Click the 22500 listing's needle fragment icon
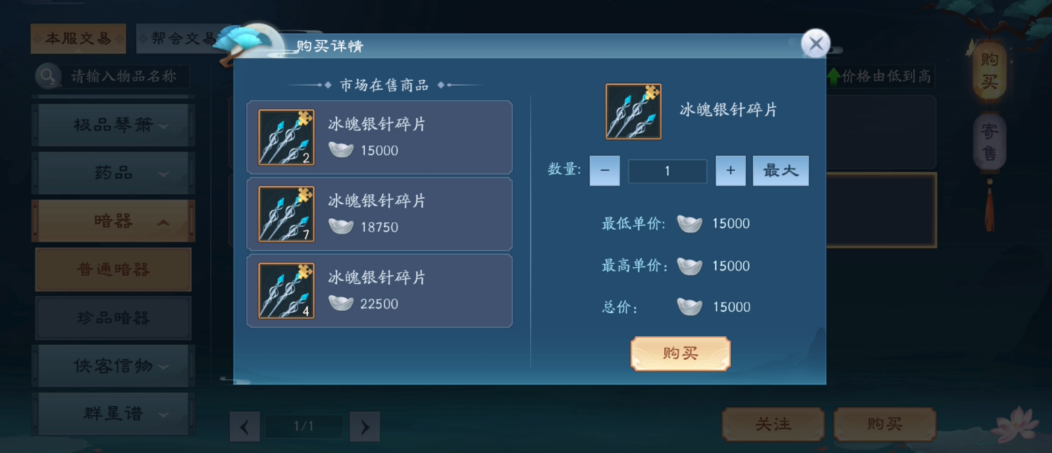The image size is (1052, 453). [286, 291]
